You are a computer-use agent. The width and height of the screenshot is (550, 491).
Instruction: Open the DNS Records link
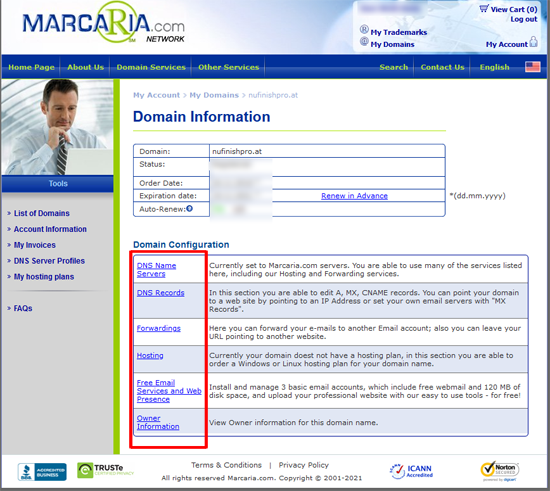(x=160, y=293)
